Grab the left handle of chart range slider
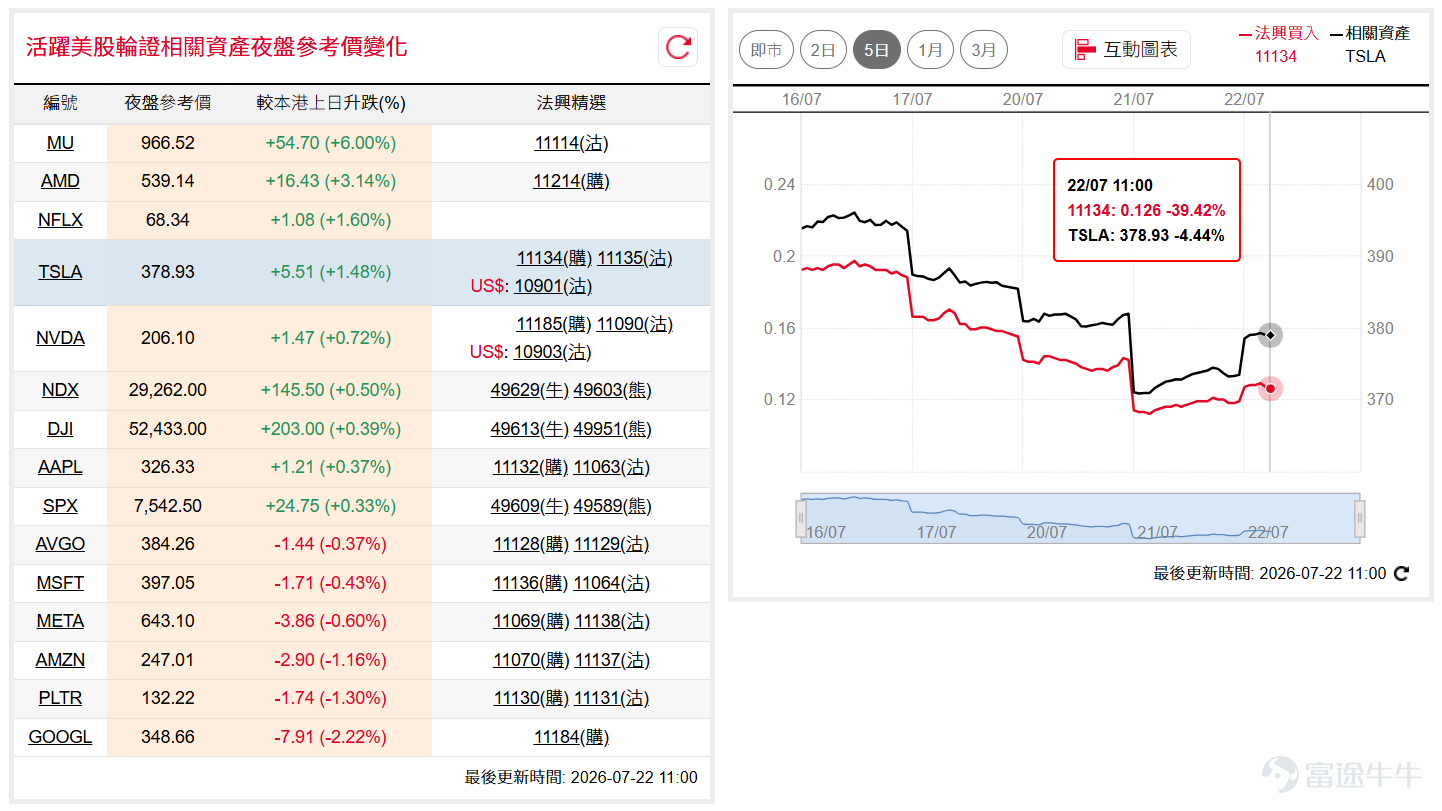Viewport: 1442px width, 811px height. [x=801, y=518]
